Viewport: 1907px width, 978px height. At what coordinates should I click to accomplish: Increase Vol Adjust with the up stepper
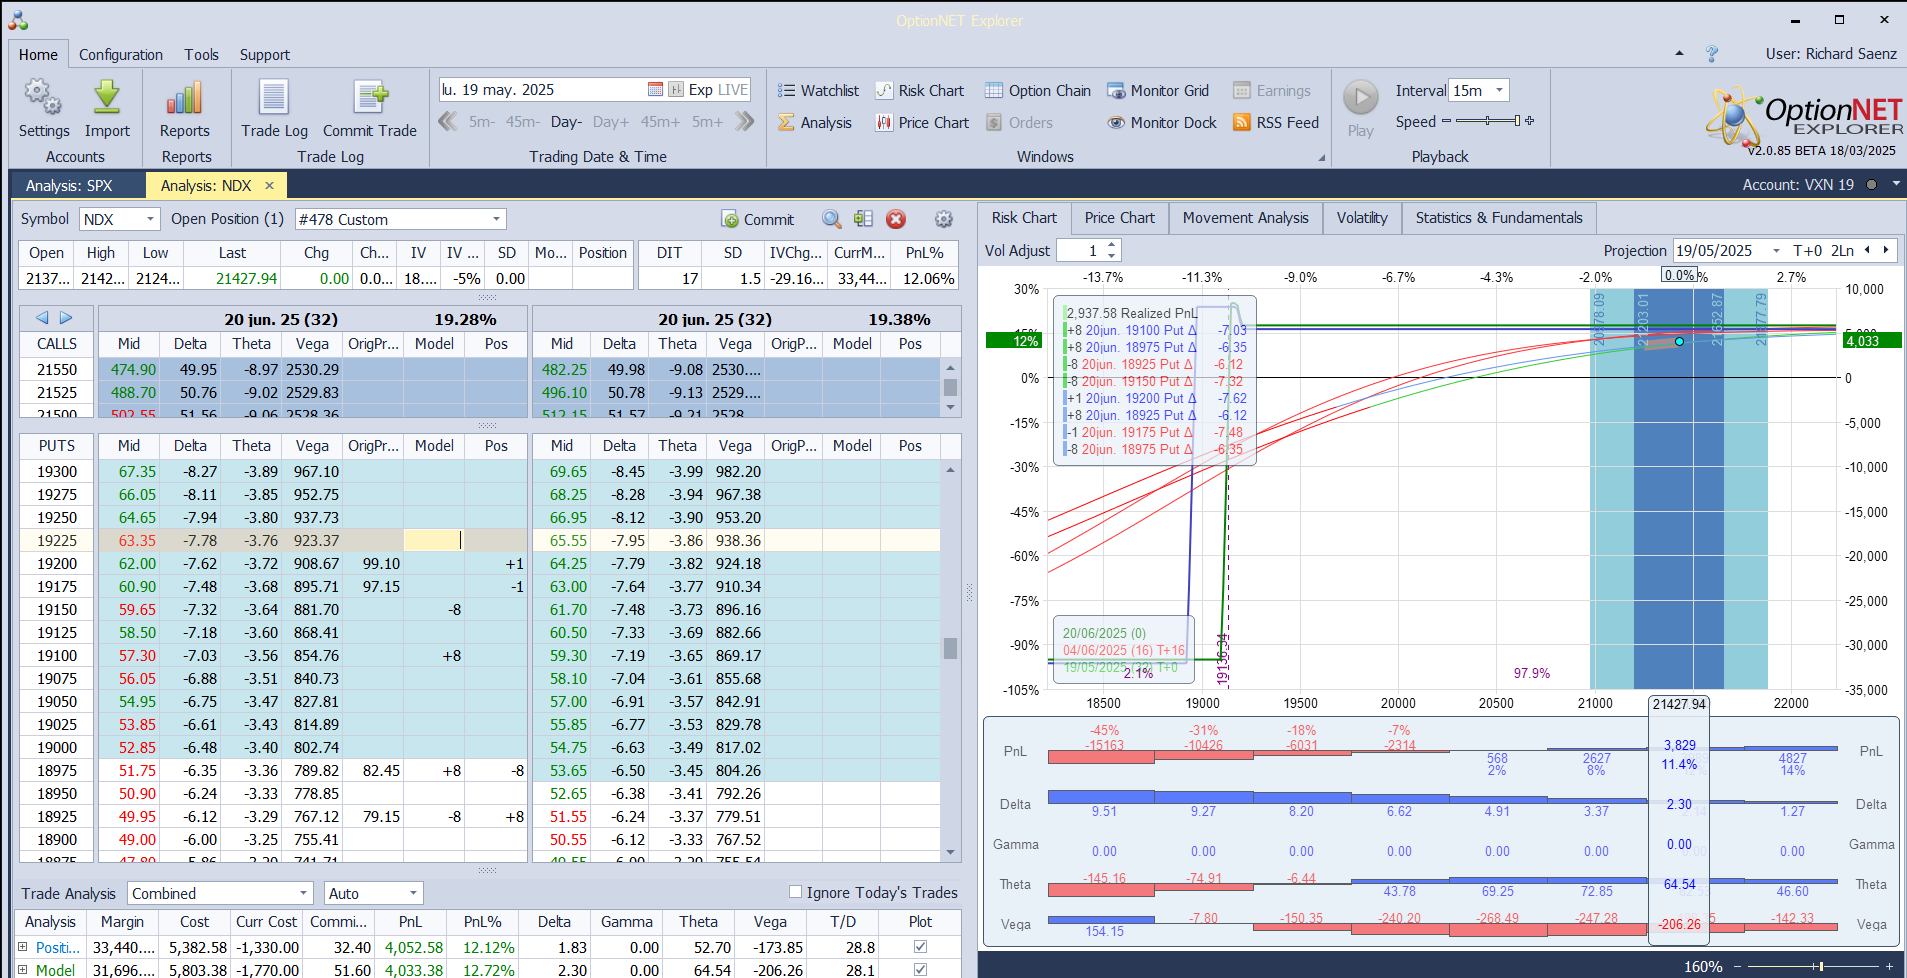point(1112,246)
